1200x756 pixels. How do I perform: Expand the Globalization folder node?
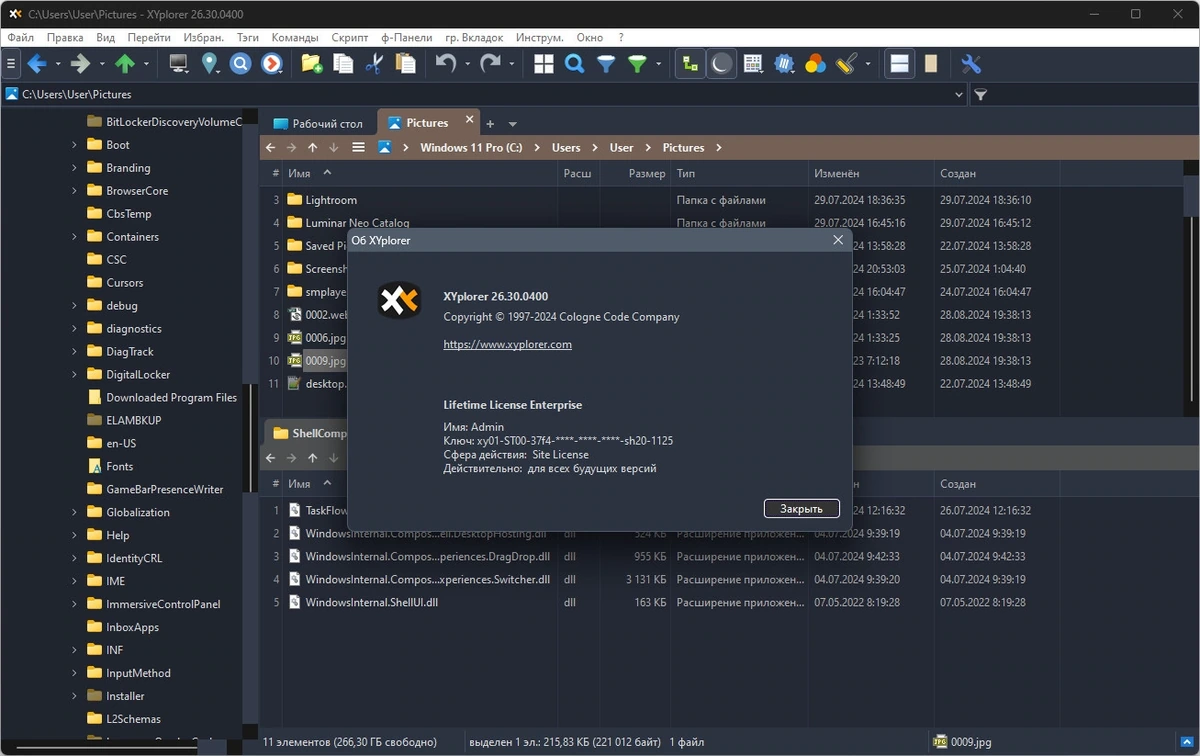75,512
